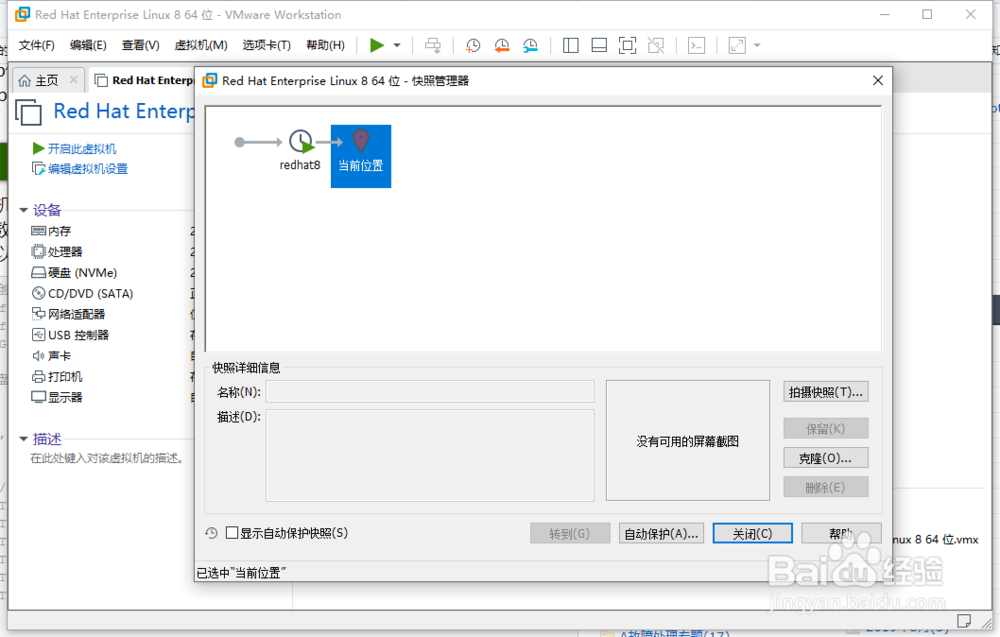Click the revert to snapshot icon
This screenshot has height=637, width=1000.
click(x=502, y=45)
